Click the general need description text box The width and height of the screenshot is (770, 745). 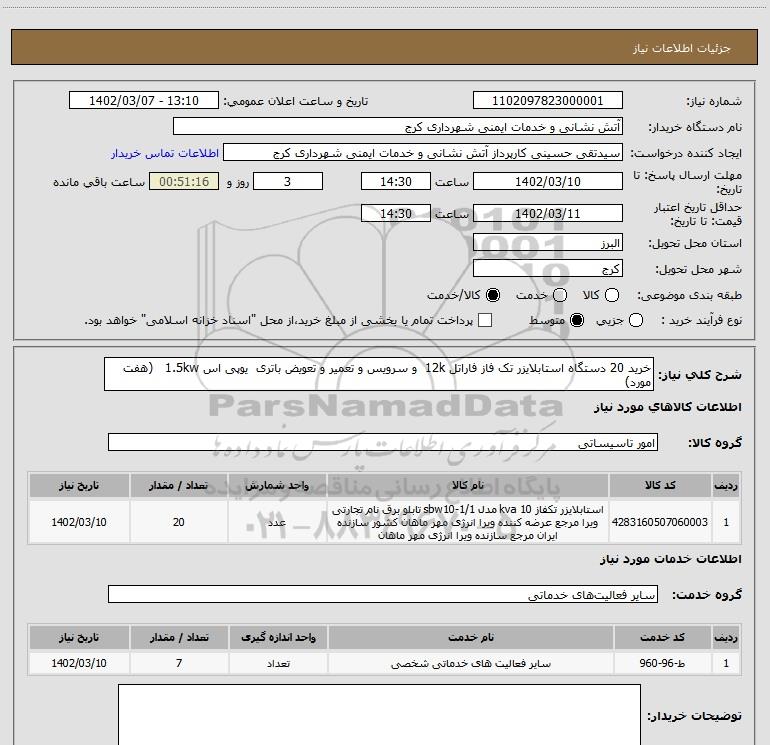tap(379, 374)
